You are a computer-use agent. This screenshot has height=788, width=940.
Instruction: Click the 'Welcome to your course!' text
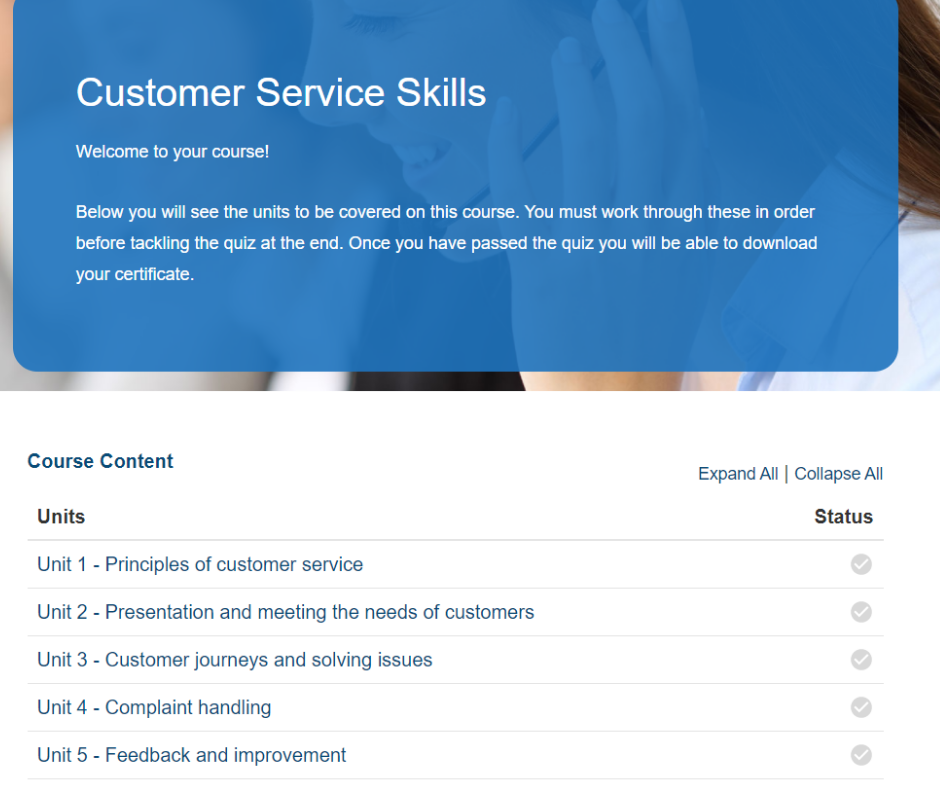[x=173, y=152]
